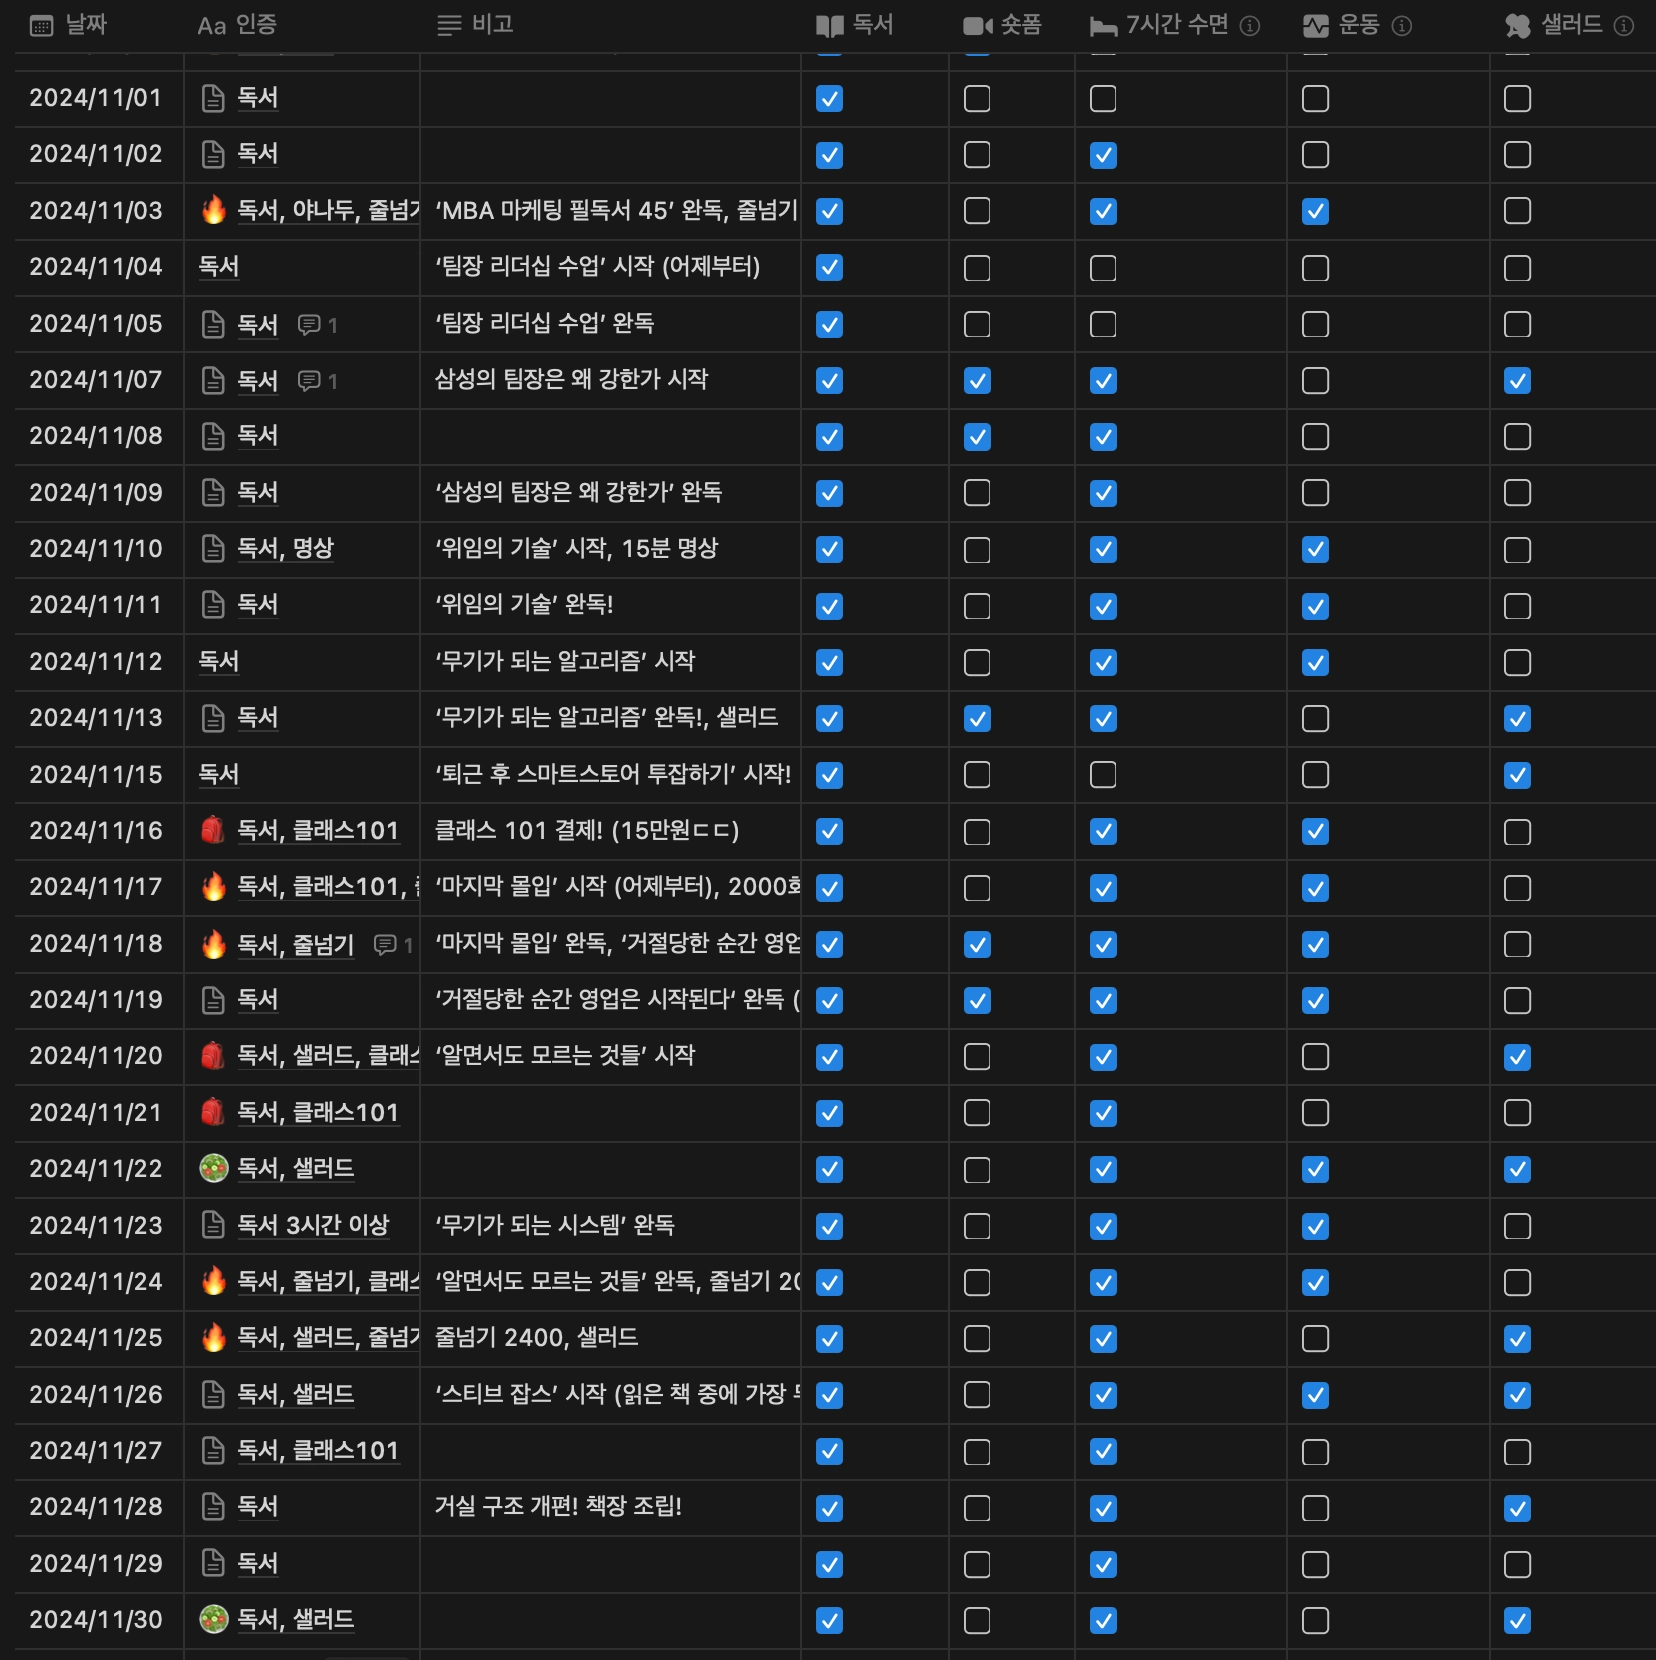
Task: Select the 2024/11/09 date cell
Action: pos(99,493)
